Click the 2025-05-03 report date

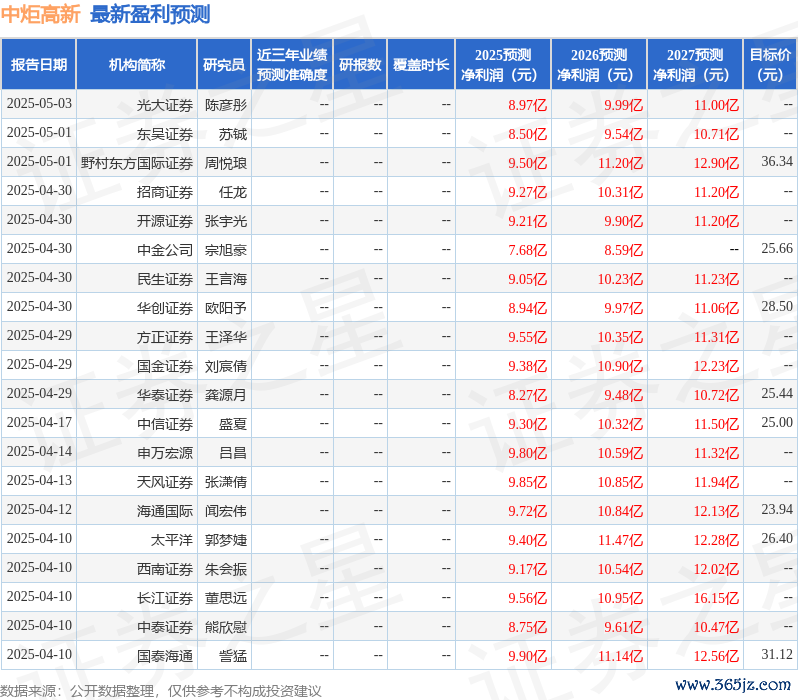pyautogui.click(x=39, y=103)
